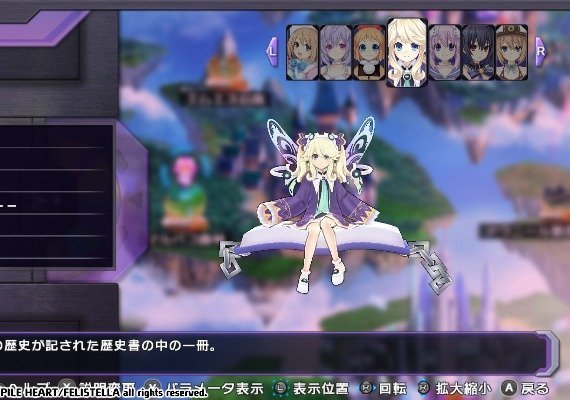Select portrait of lavender-haired girl with red eyes
The image size is (570, 400).
coord(335,52)
